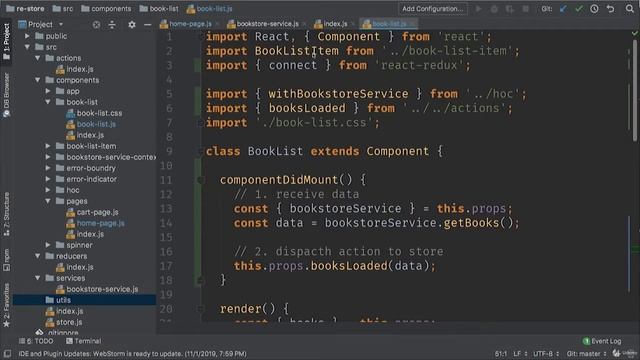Click Add Configuration button
The image size is (640, 360).
(432, 9)
